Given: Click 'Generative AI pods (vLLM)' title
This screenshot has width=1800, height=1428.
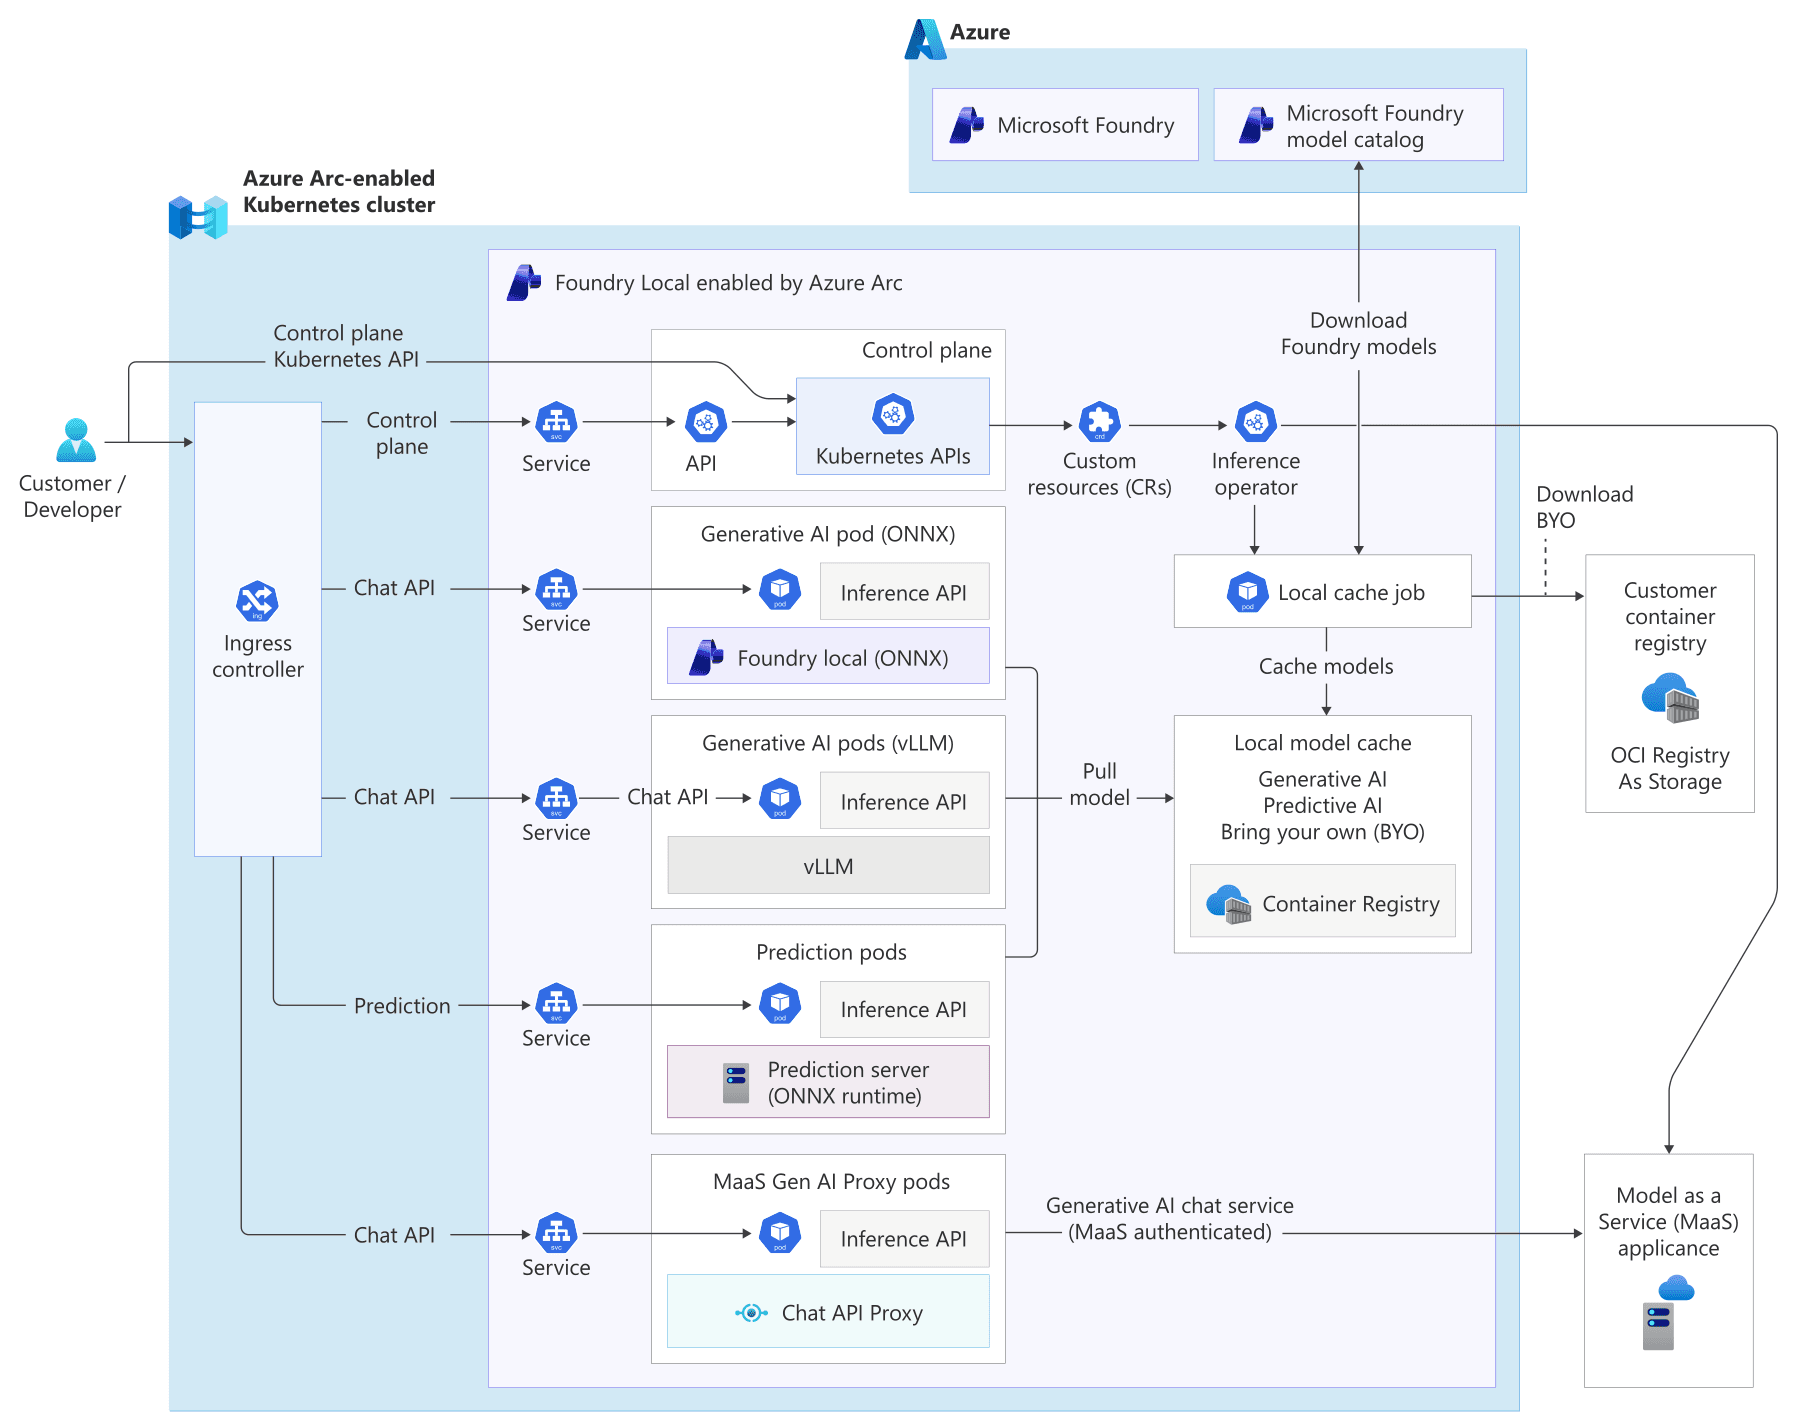Looking at the screenshot, I should tap(828, 743).
